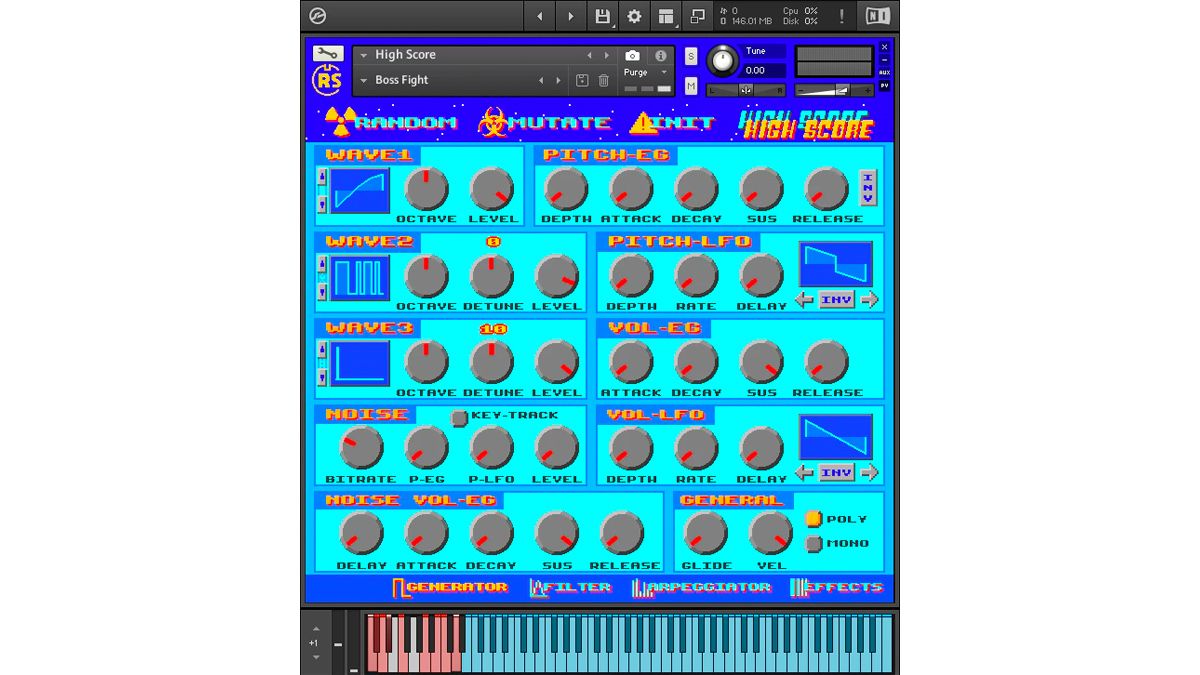Click the minimize view window icon

[x=698, y=16]
